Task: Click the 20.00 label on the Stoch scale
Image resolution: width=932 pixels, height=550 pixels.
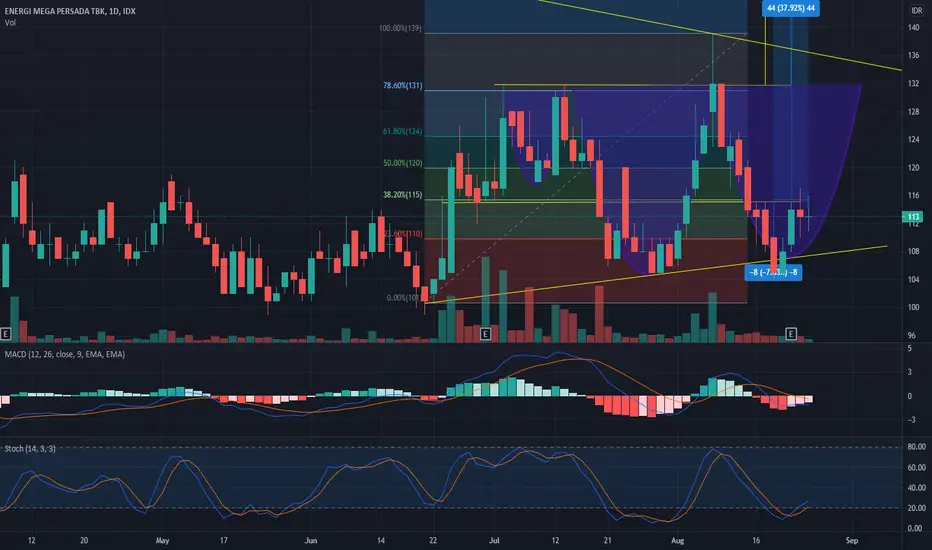Action: point(916,508)
